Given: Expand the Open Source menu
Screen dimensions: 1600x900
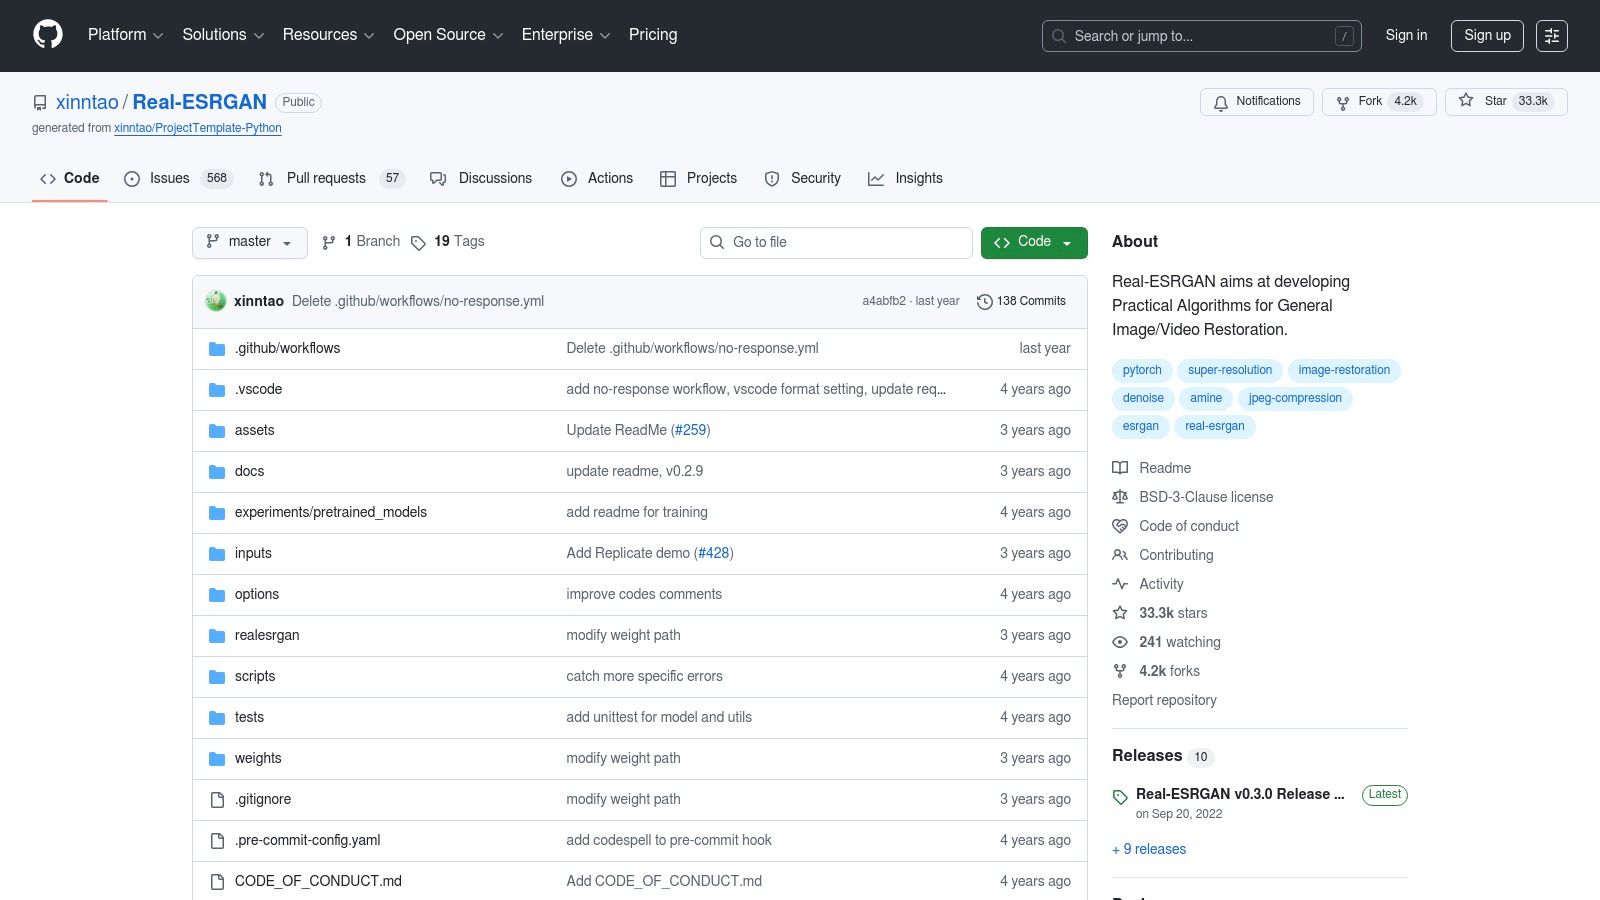Looking at the screenshot, I should tap(447, 35).
